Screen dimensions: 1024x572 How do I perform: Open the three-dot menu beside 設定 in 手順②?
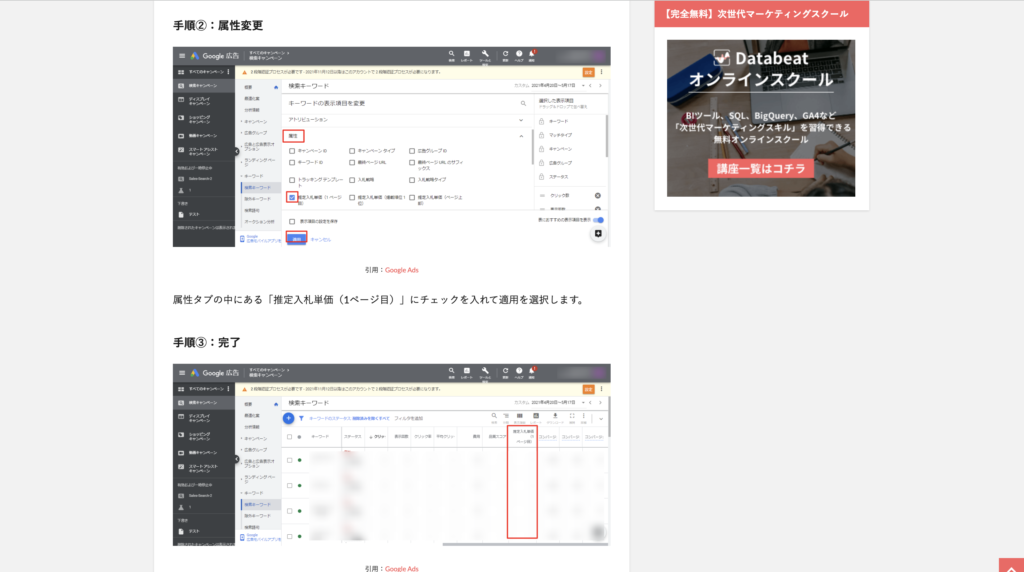pos(601,72)
